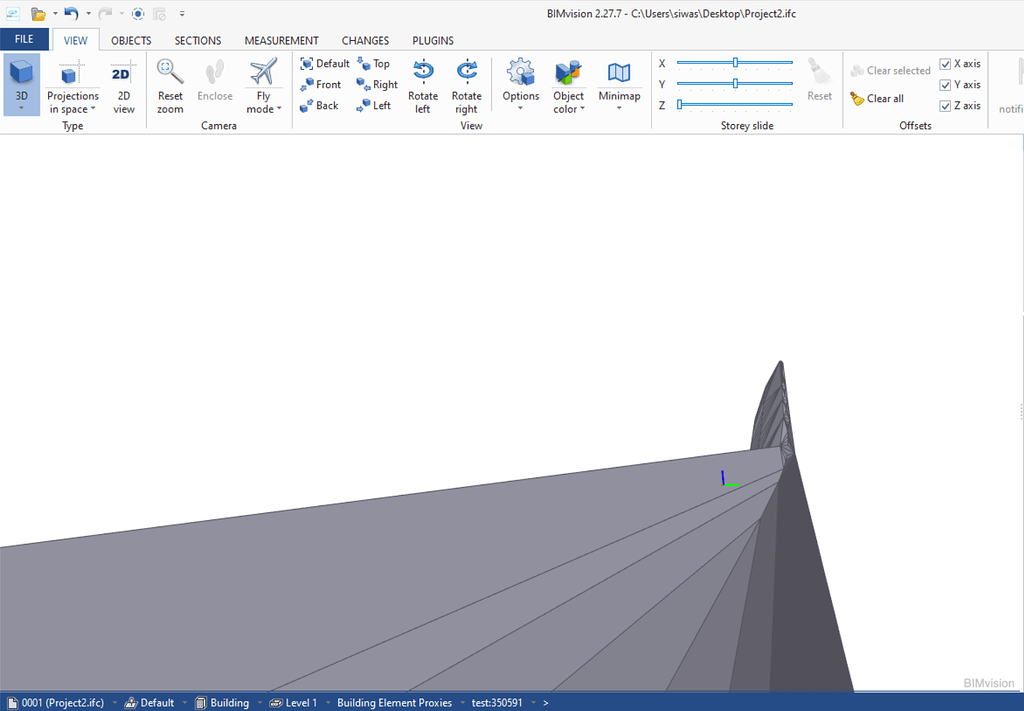This screenshot has width=1024, height=711.
Task: Disable the Y axis checkbox in Offsets
Action: [946, 84]
